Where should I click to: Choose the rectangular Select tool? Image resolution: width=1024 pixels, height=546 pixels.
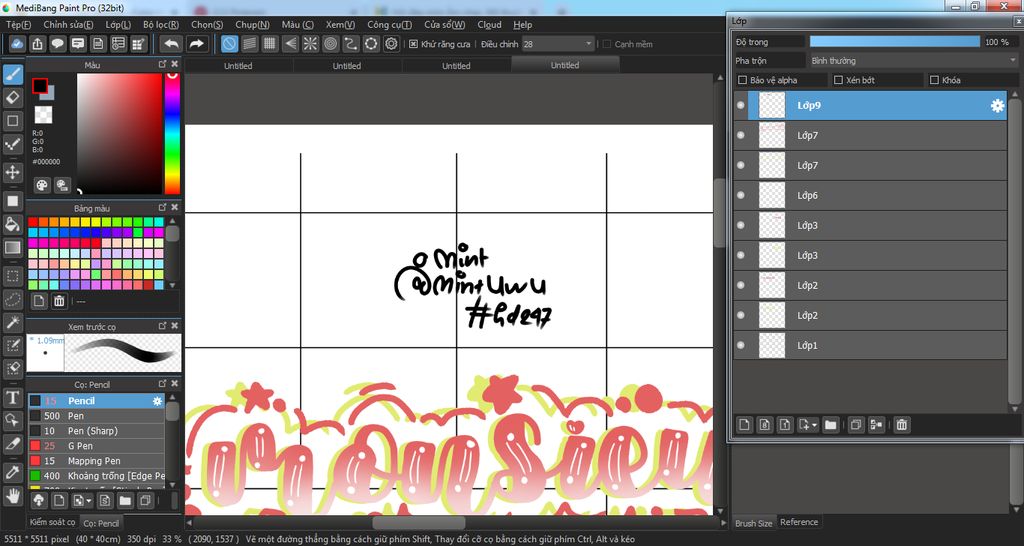pyautogui.click(x=12, y=276)
